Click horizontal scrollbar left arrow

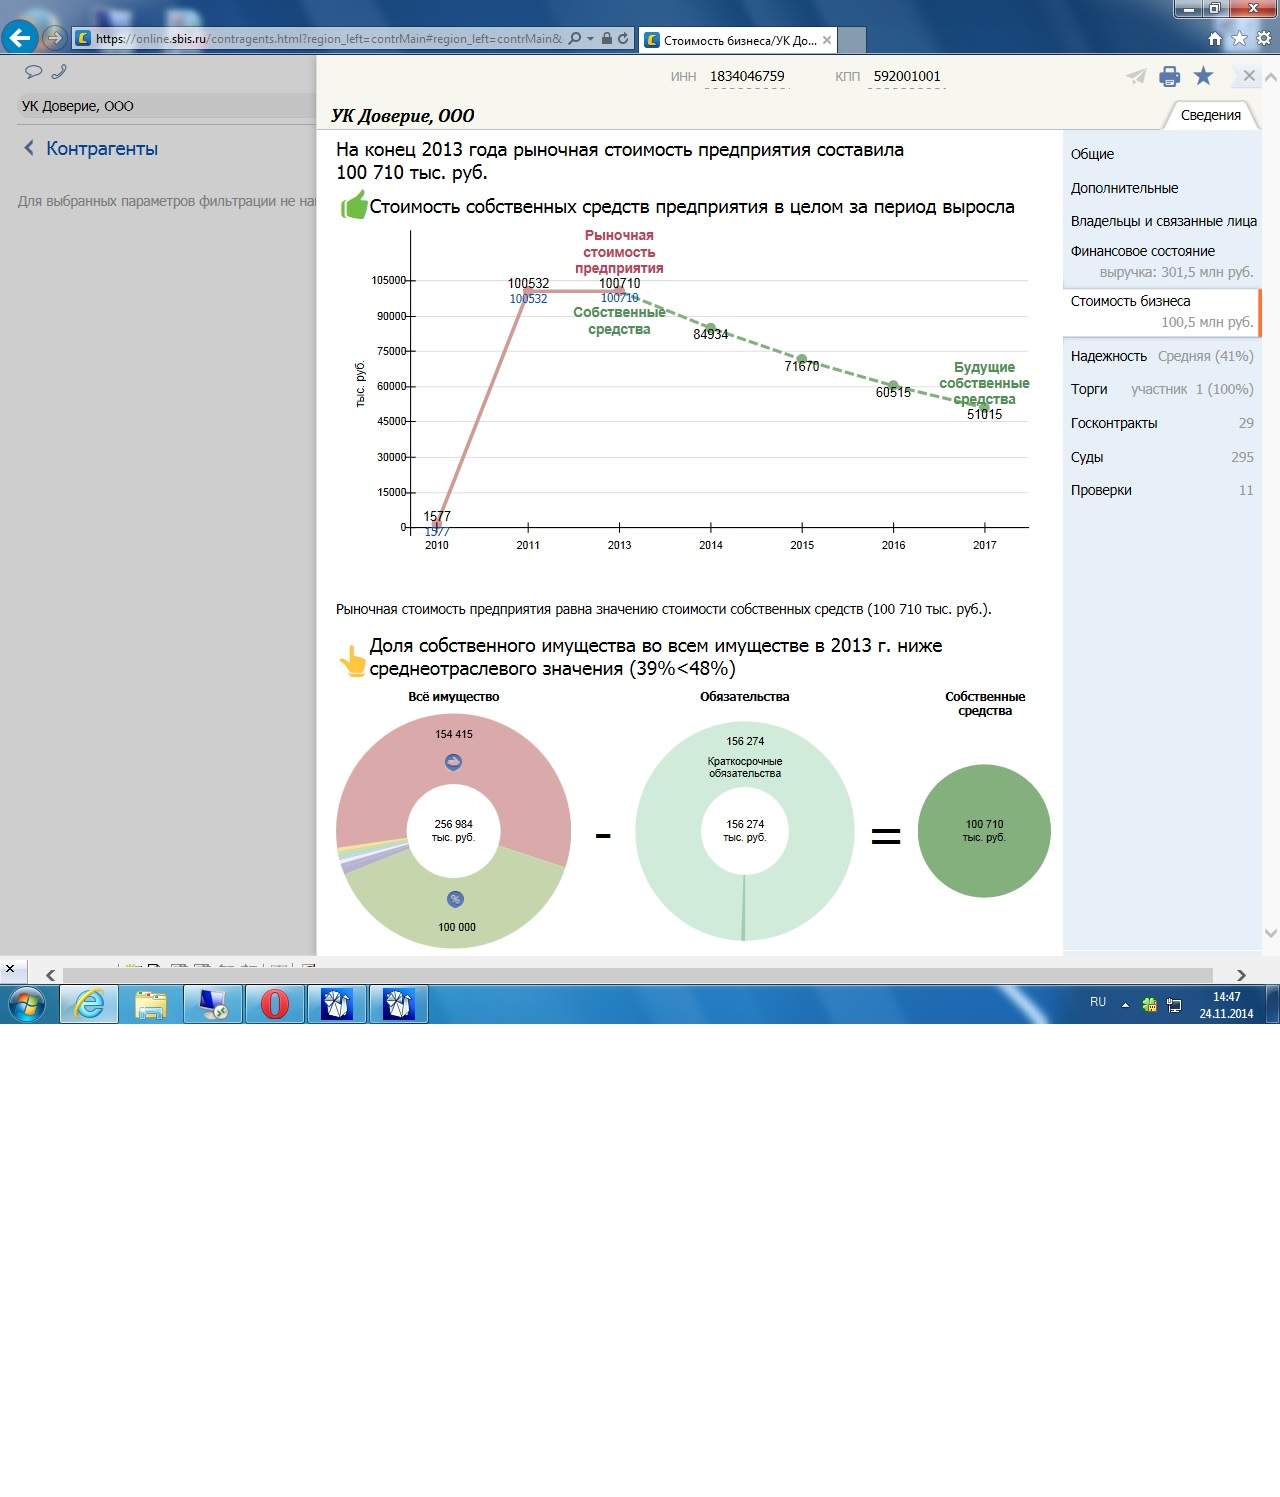(50, 975)
